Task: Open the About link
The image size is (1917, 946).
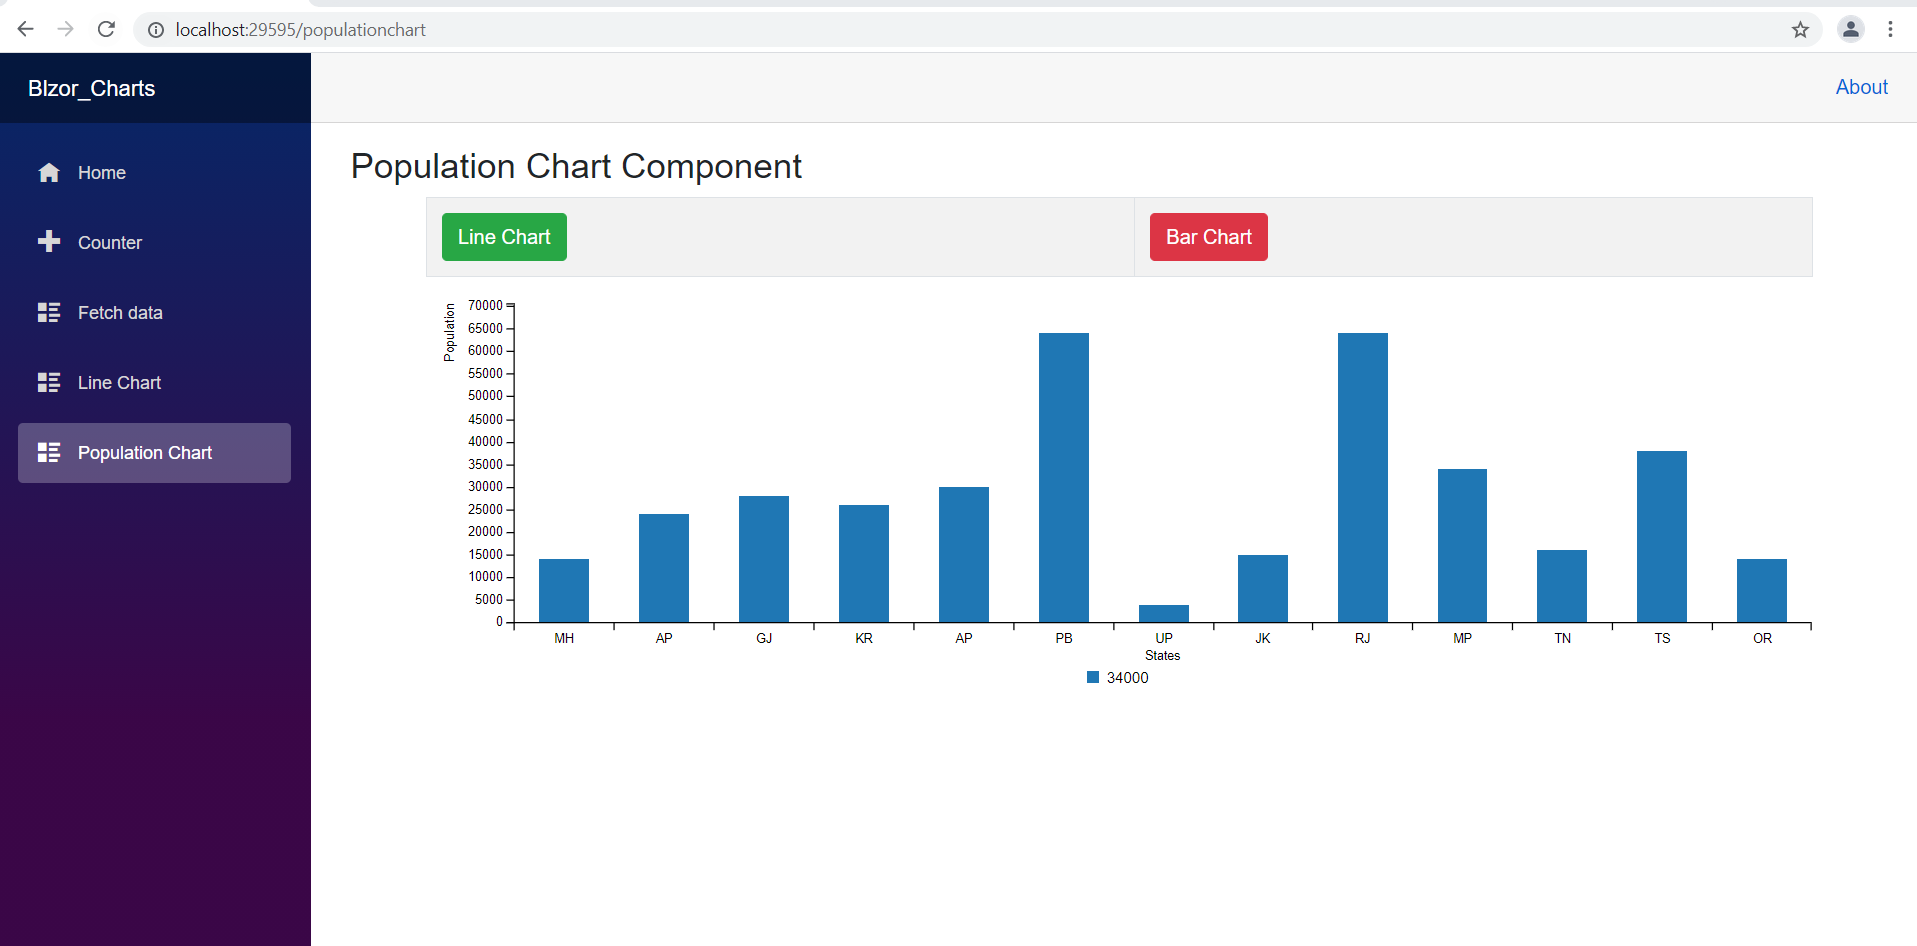Action: [x=1861, y=87]
